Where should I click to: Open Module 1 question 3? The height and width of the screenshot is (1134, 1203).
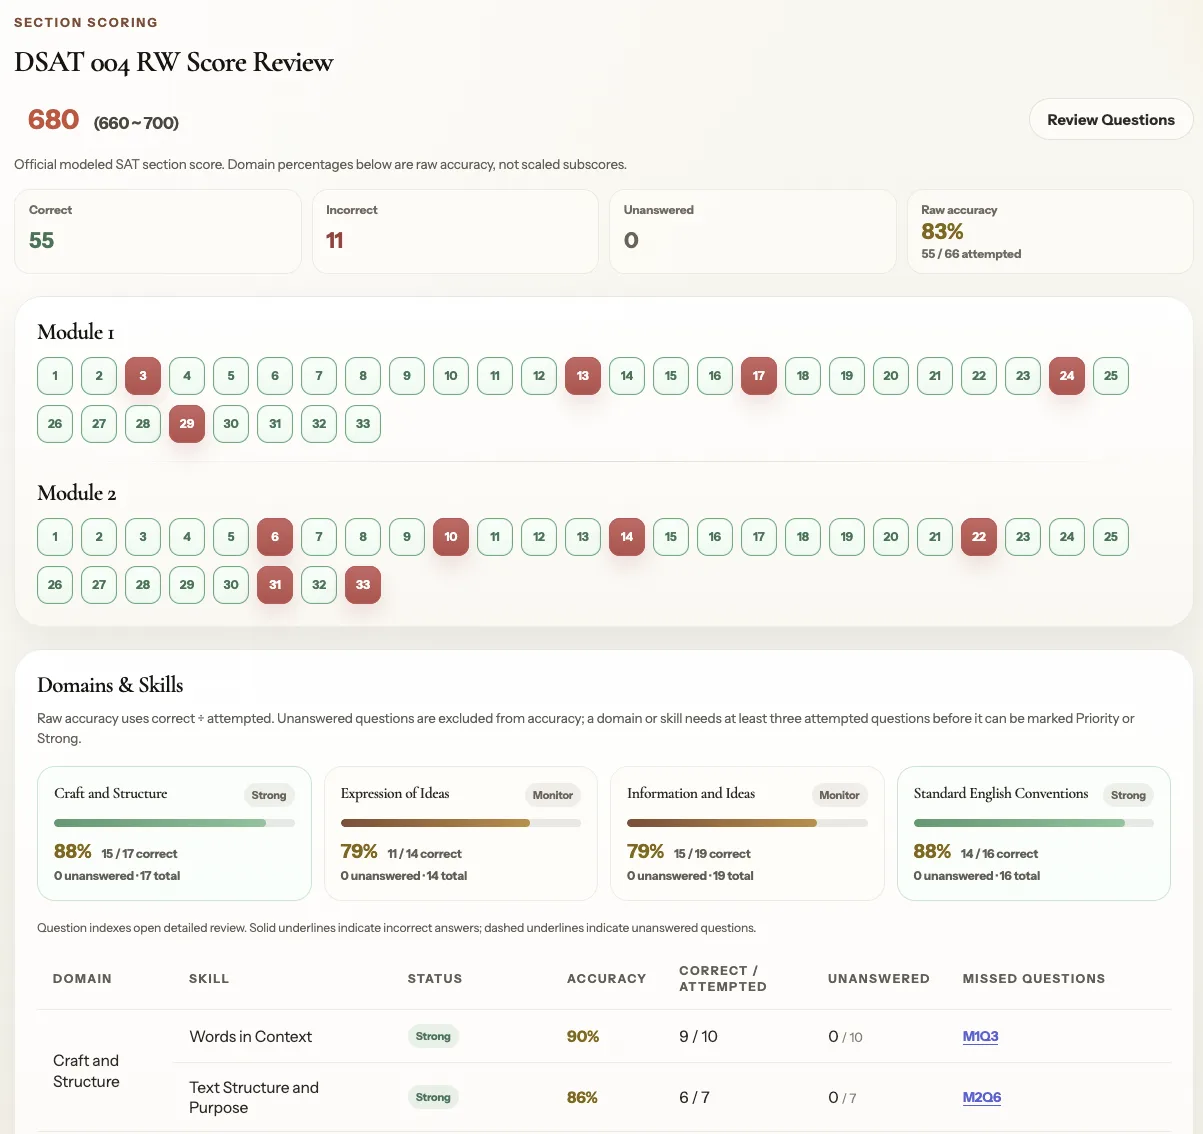point(143,376)
